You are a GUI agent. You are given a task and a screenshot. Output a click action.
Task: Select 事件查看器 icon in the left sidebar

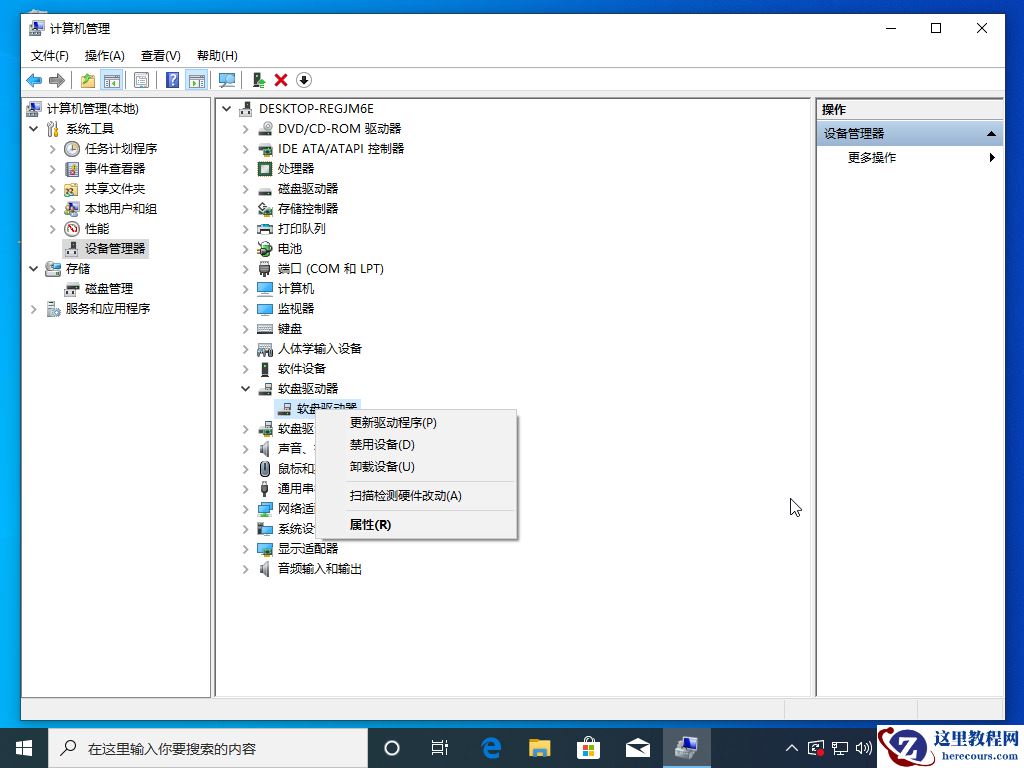point(72,168)
